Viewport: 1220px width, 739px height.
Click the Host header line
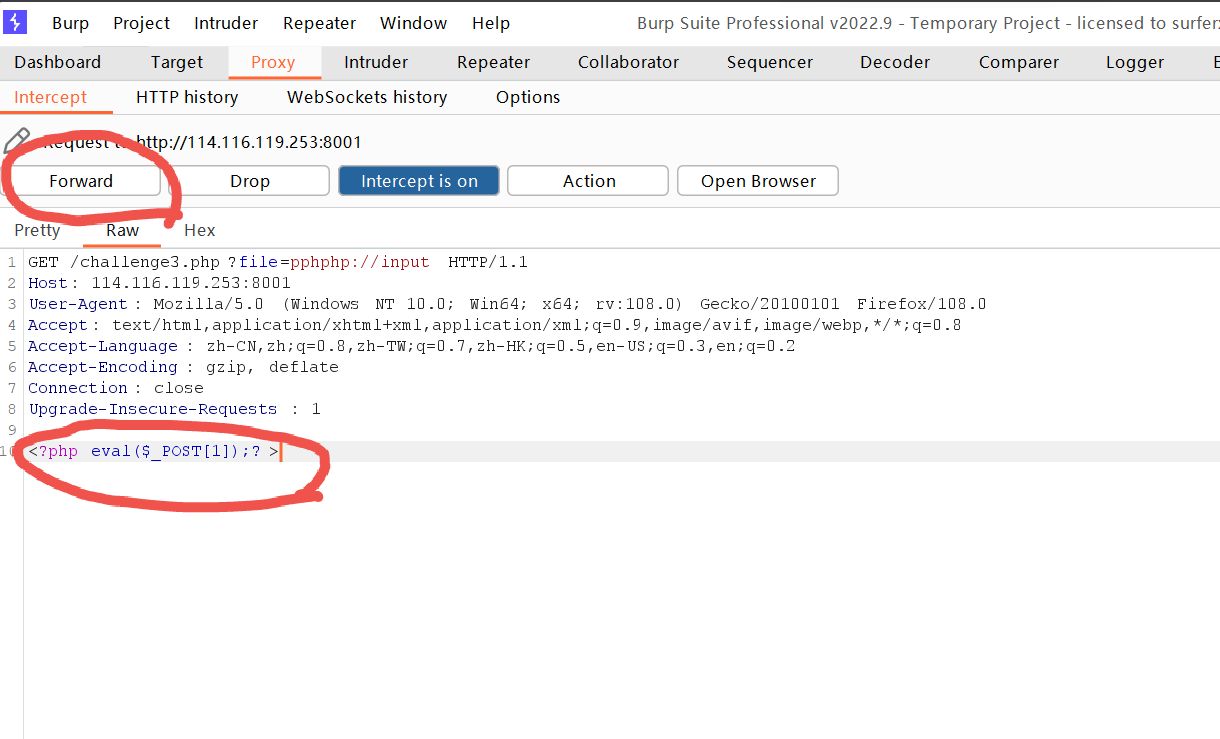[160, 283]
